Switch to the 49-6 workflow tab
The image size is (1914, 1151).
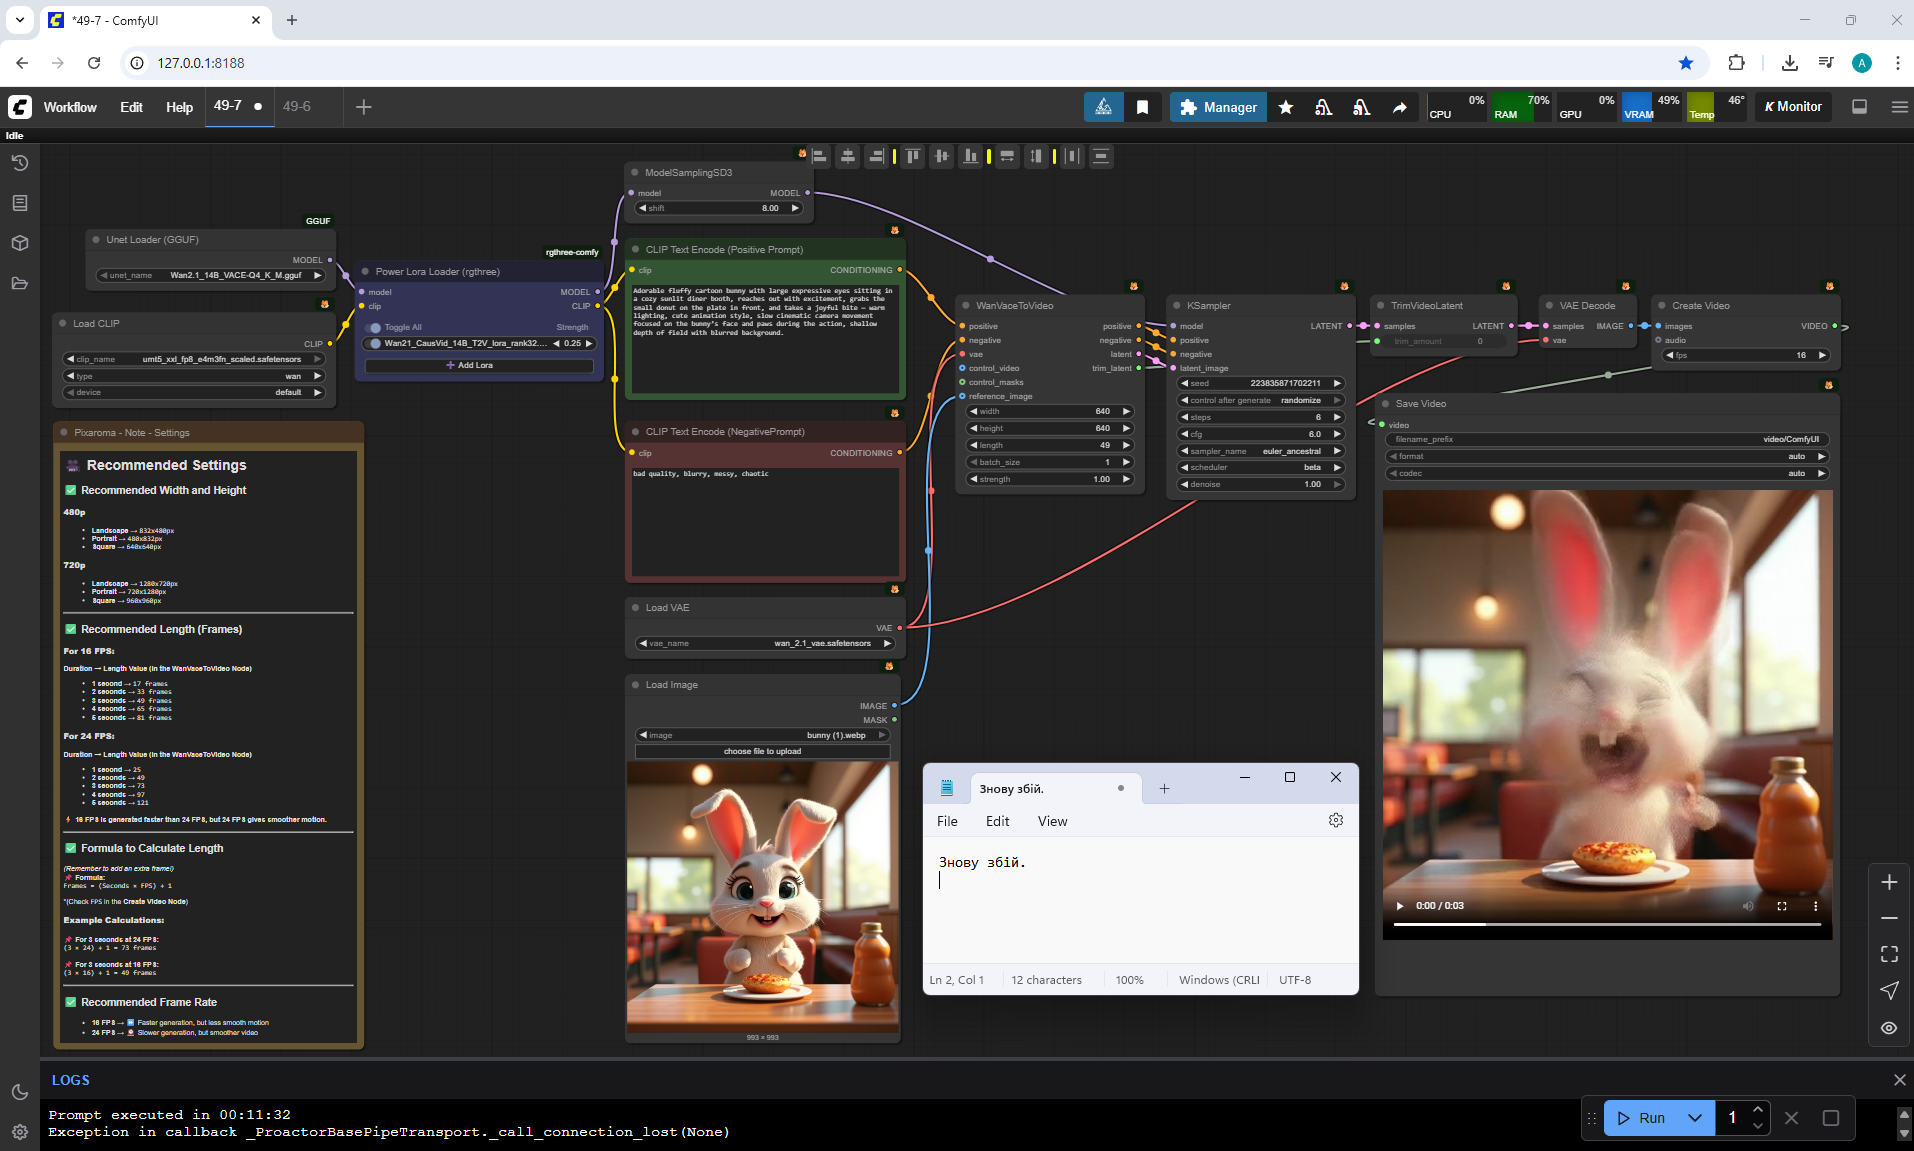[x=297, y=106]
